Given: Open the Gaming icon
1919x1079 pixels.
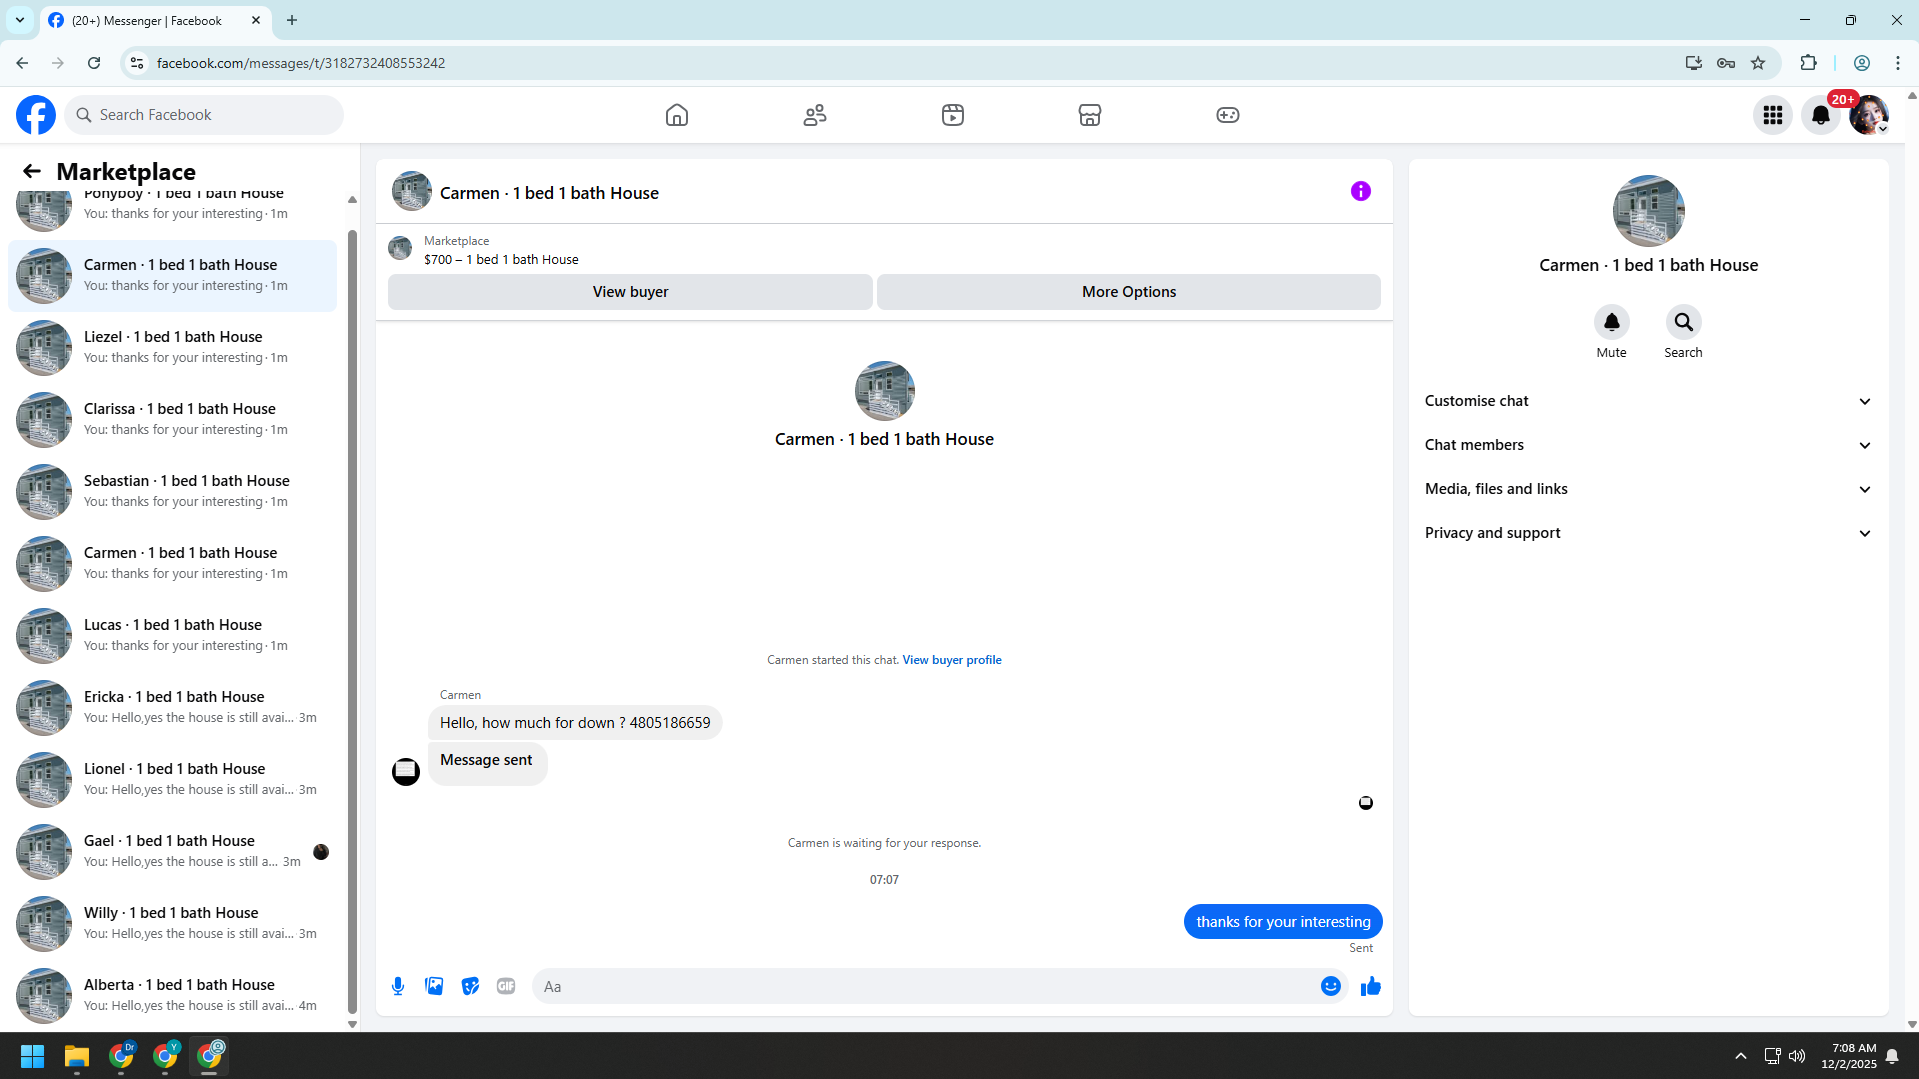Looking at the screenshot, I should coord(1228,115).
